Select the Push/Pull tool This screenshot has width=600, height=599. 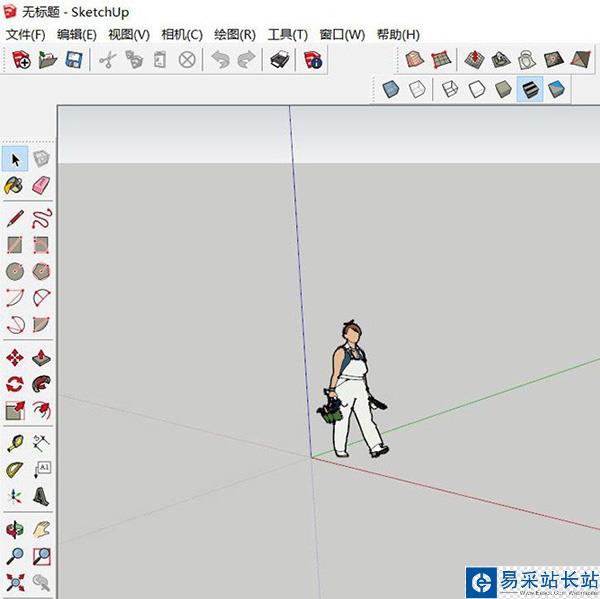pyautogui.click(x=41, y=357)
